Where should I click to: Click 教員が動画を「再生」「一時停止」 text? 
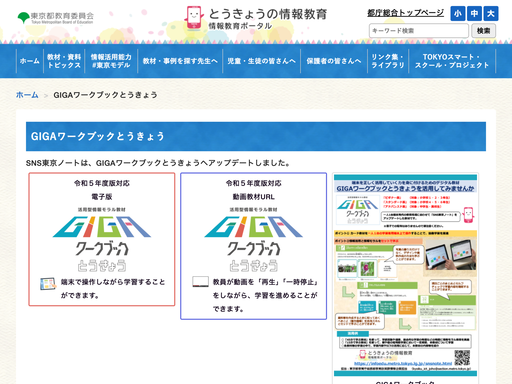tap(265, 282)
